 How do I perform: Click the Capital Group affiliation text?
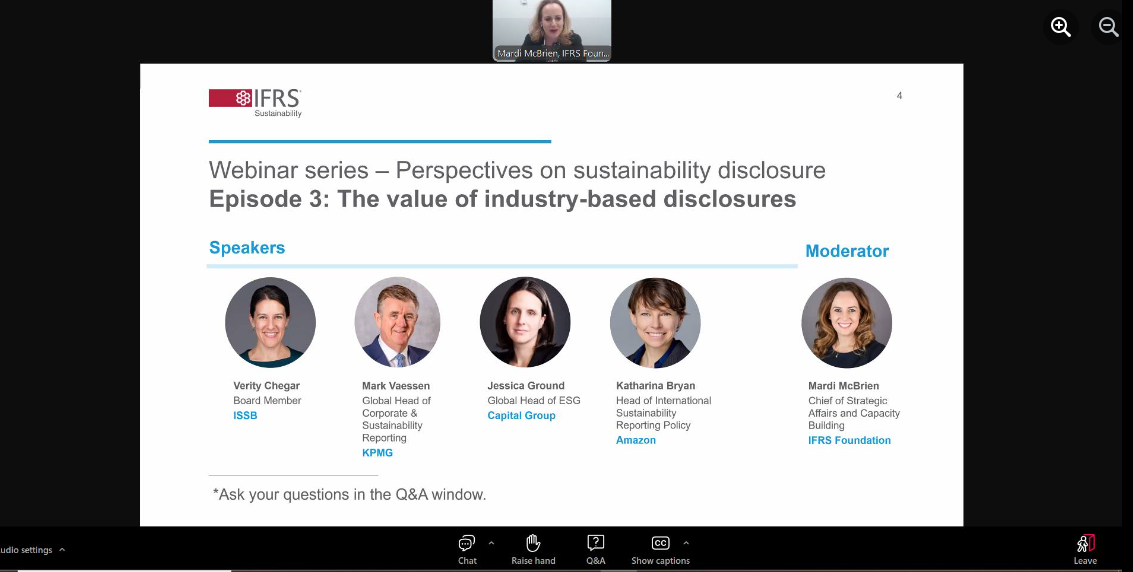point(521,415)
